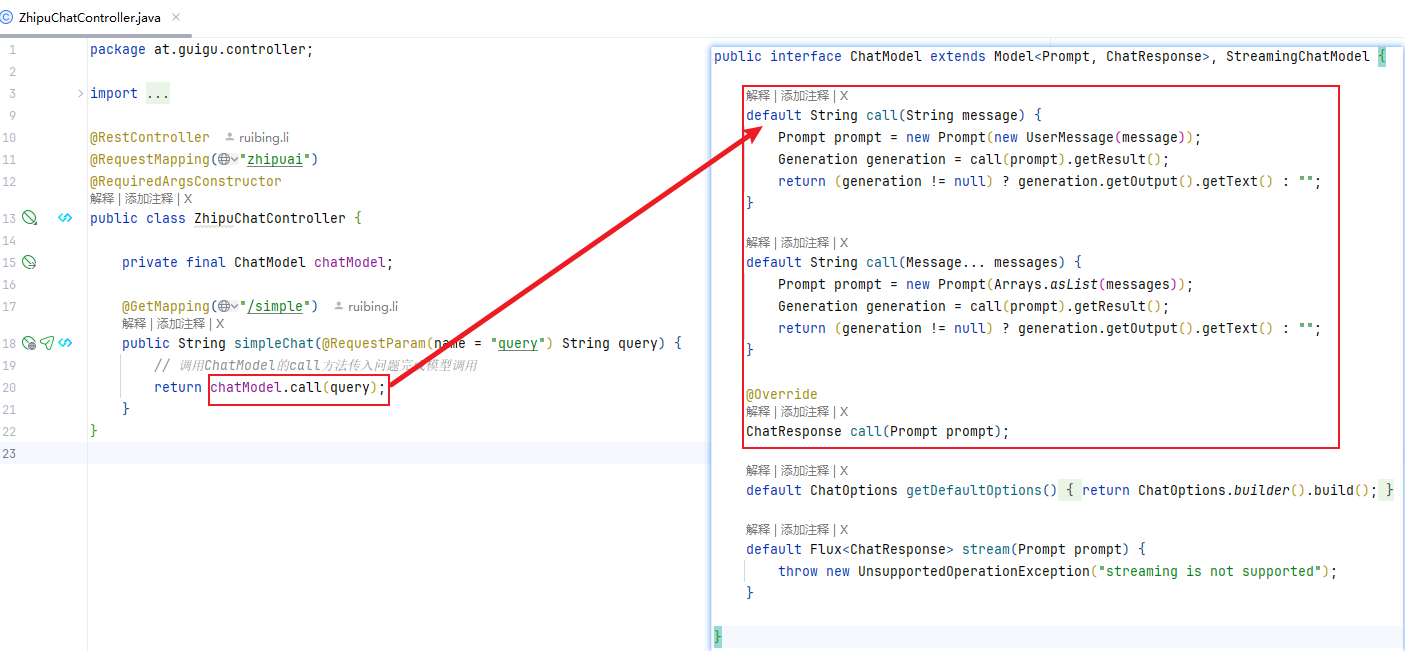Click 解释 above ChatResponse call(Prompt prompt)
Viewport: 1405px width, 651px height.
click(758, 412)
